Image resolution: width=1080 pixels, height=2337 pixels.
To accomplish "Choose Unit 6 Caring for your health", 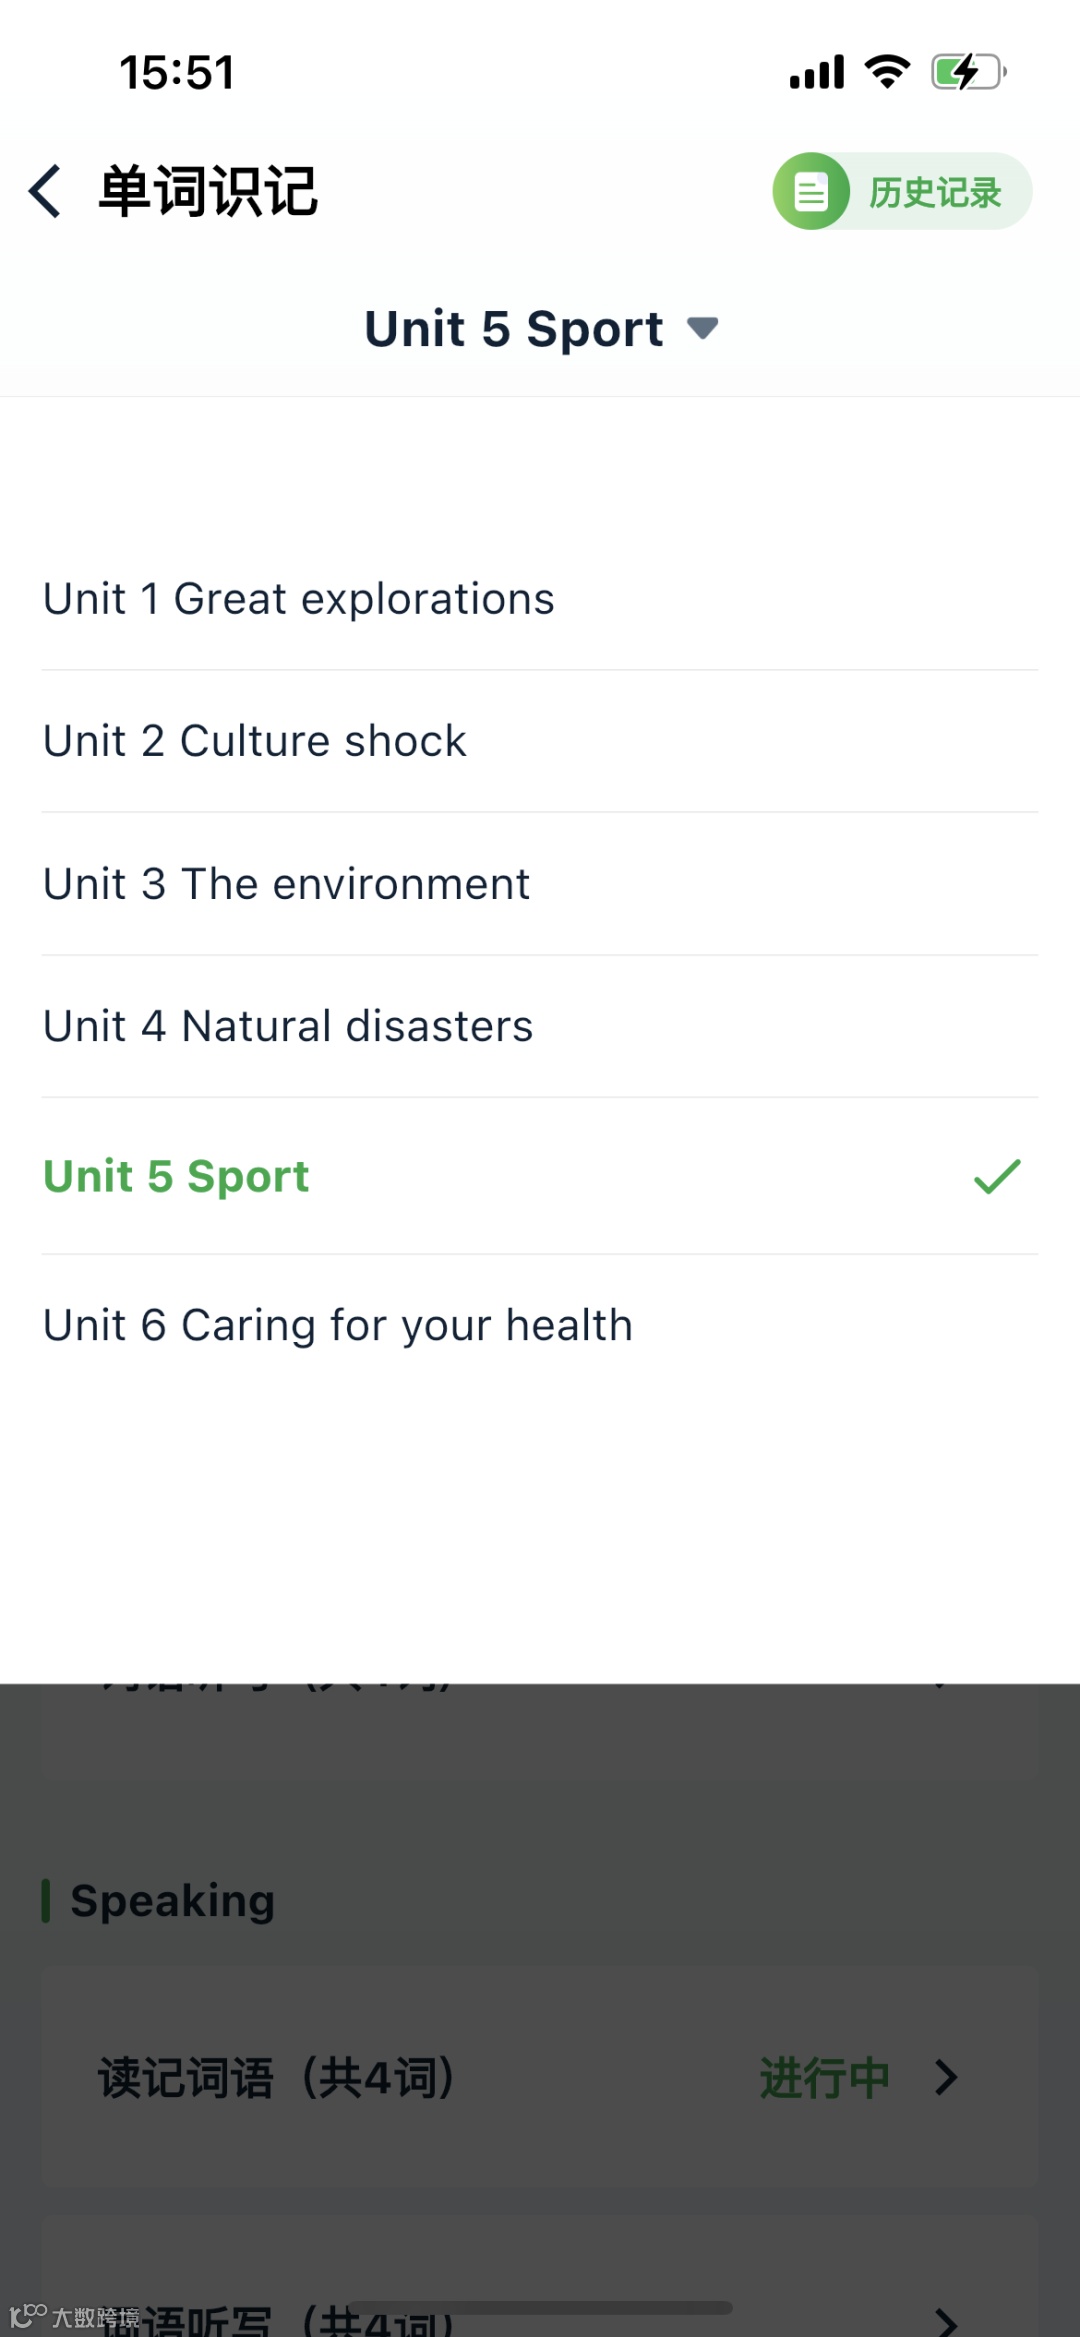I will 338,1325.
